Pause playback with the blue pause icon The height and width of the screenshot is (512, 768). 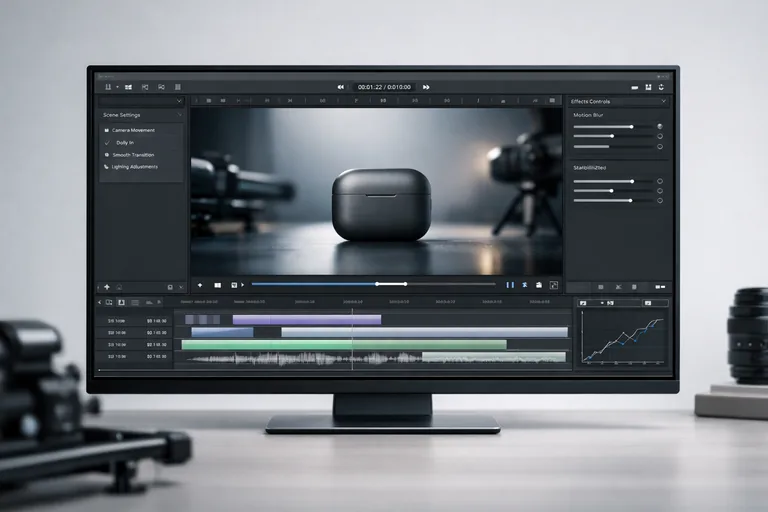point(510,285)
